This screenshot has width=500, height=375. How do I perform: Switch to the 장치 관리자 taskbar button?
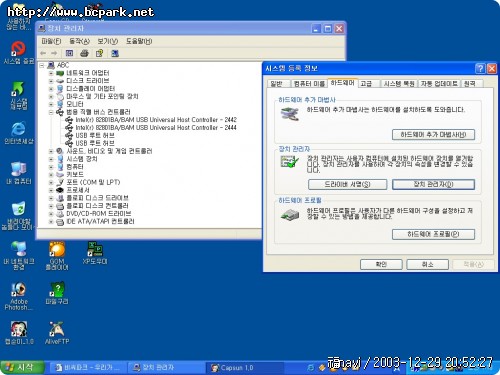(x=166, y=368)
